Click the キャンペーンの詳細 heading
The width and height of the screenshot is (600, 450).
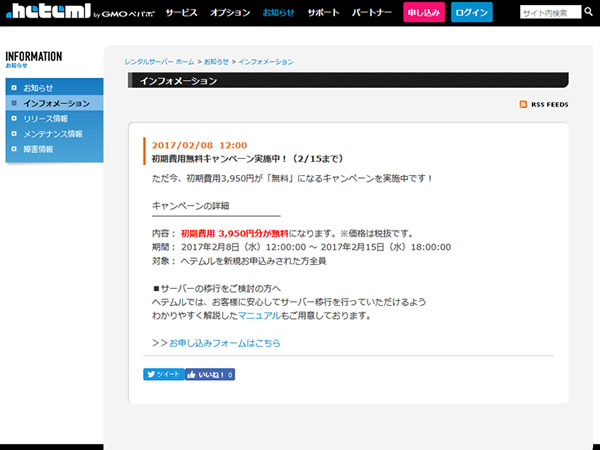pyautogui.click(x=191, y=206)
